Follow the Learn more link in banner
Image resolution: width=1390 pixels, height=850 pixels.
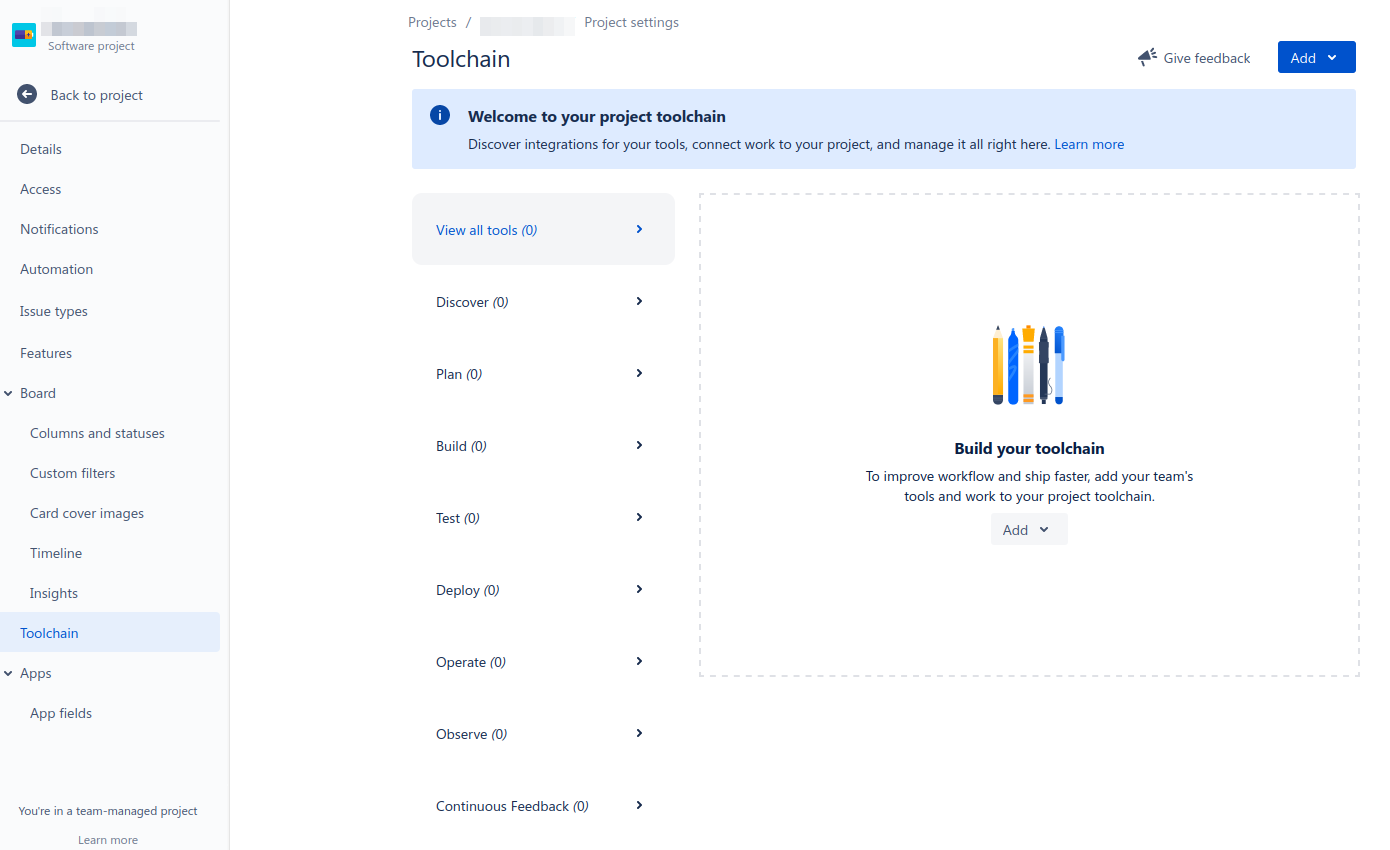(x=1089, y=144)
